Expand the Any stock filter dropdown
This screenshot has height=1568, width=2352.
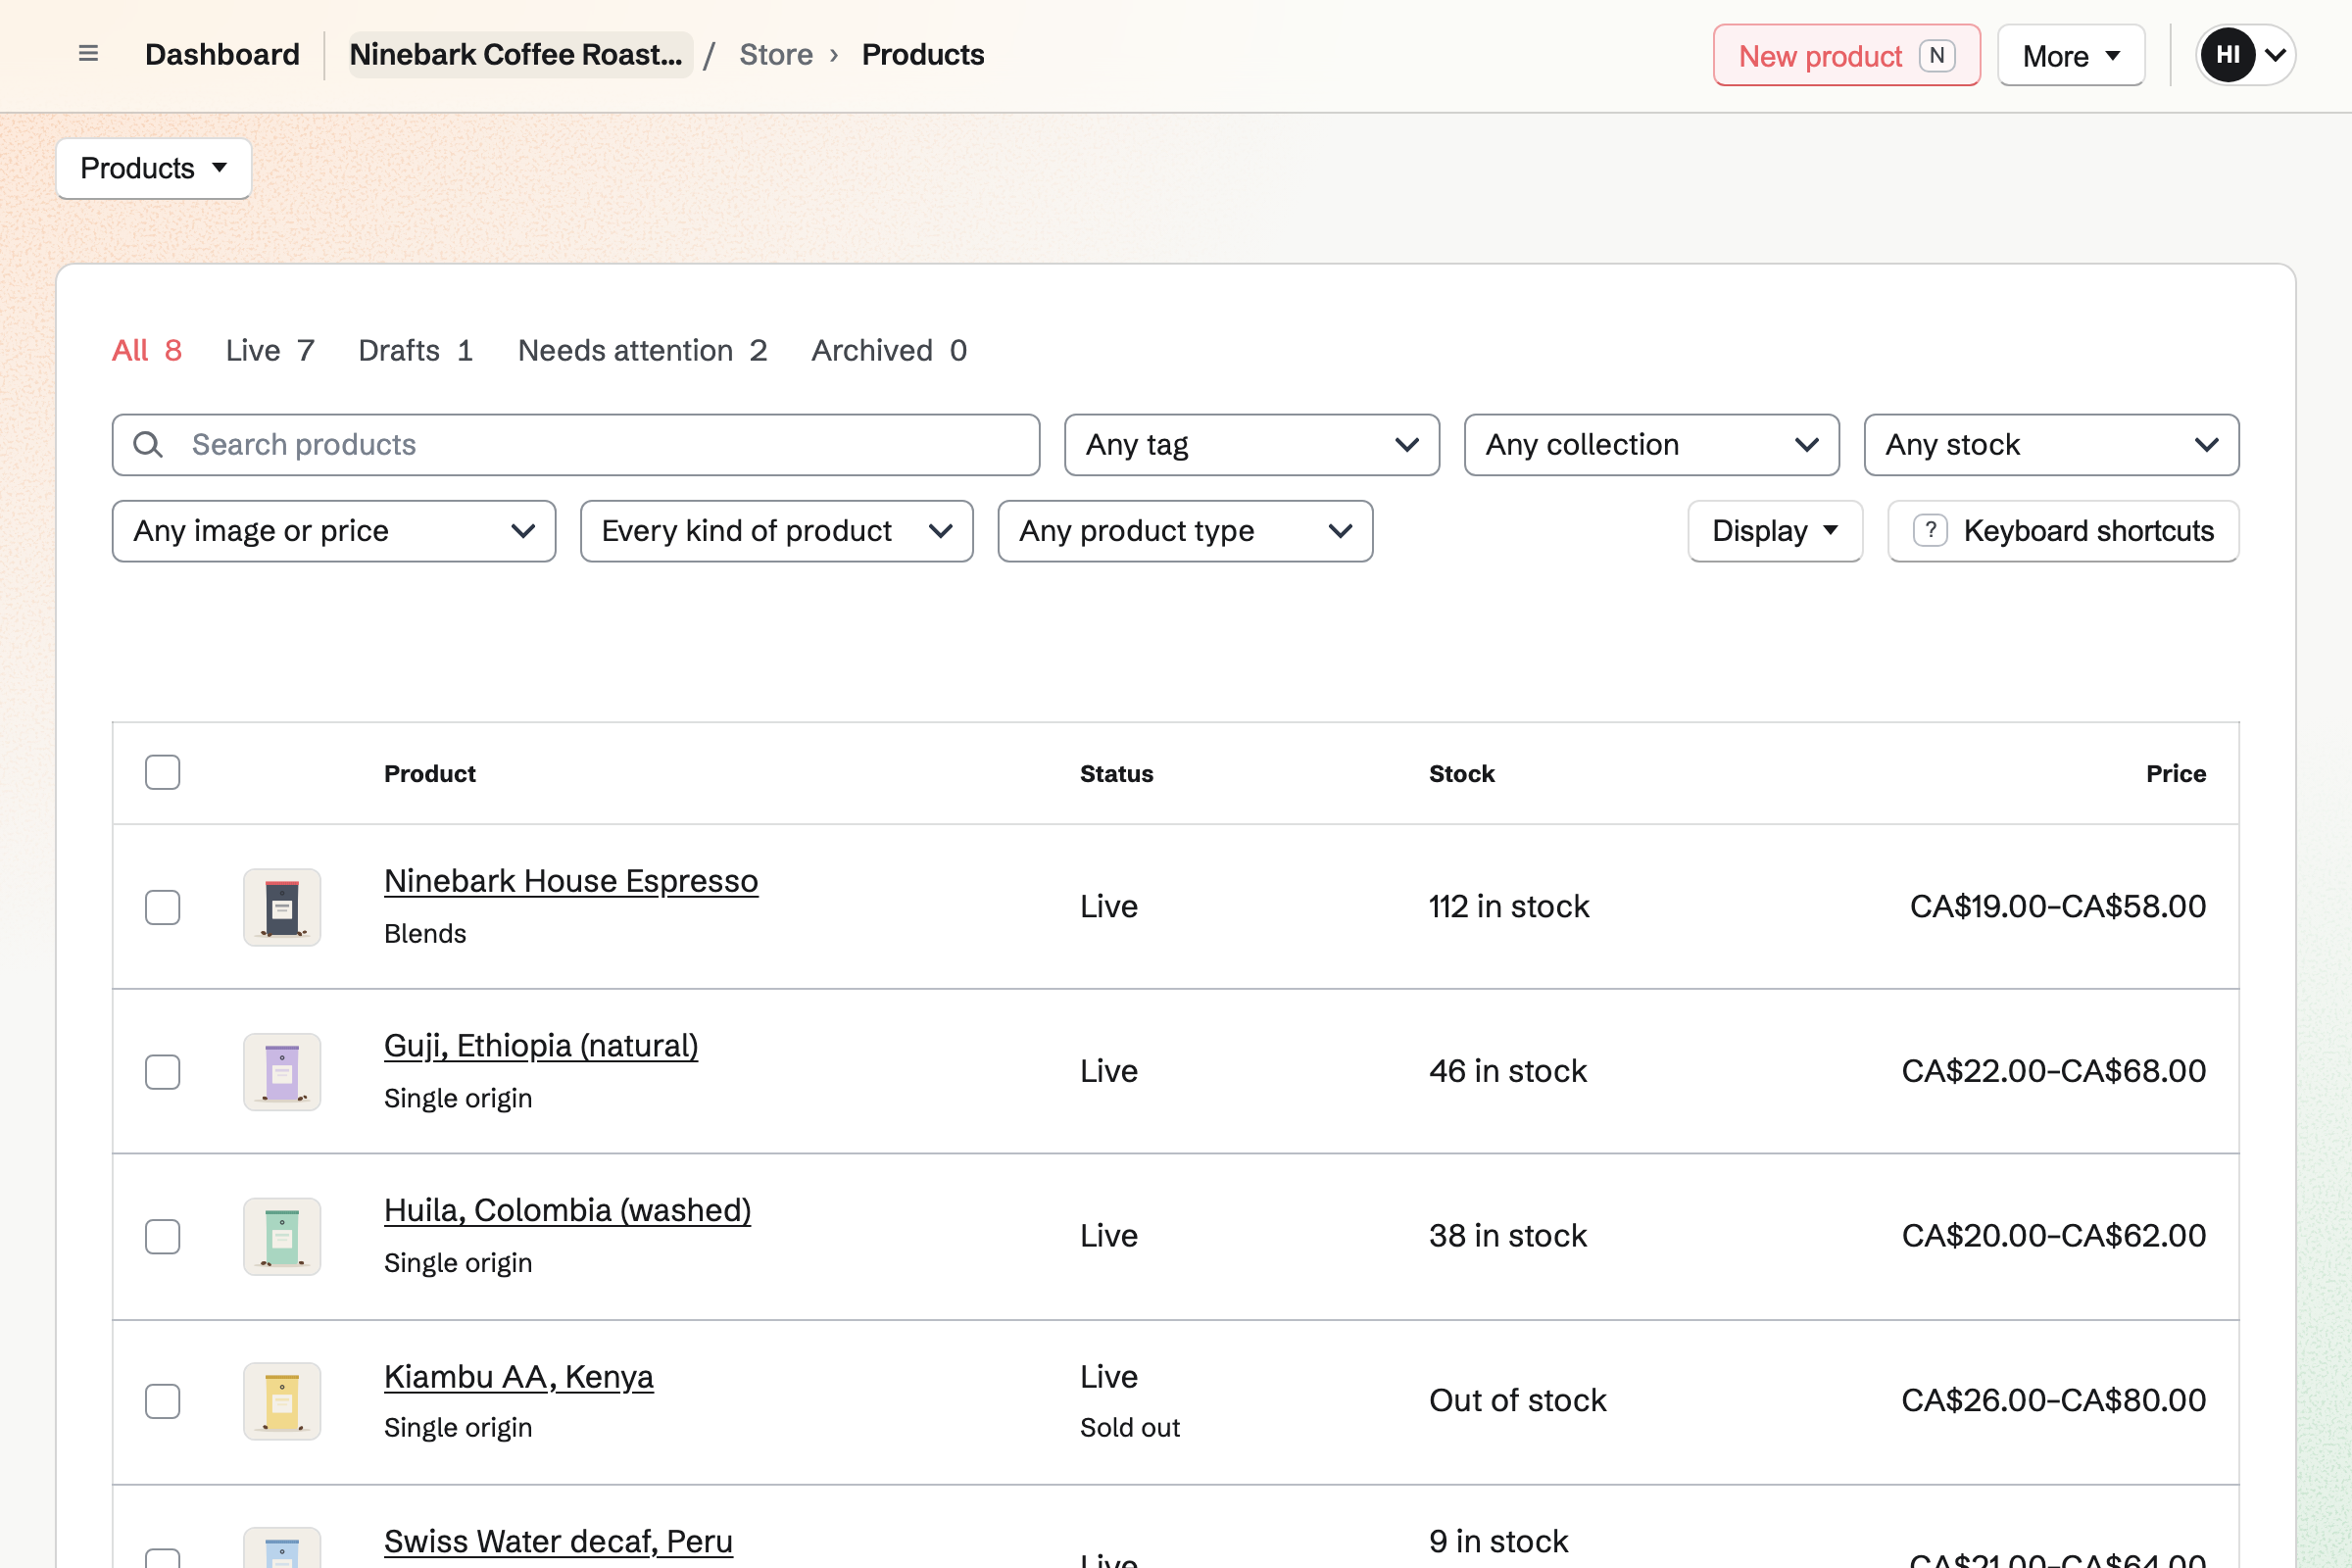pos(2052,445)
